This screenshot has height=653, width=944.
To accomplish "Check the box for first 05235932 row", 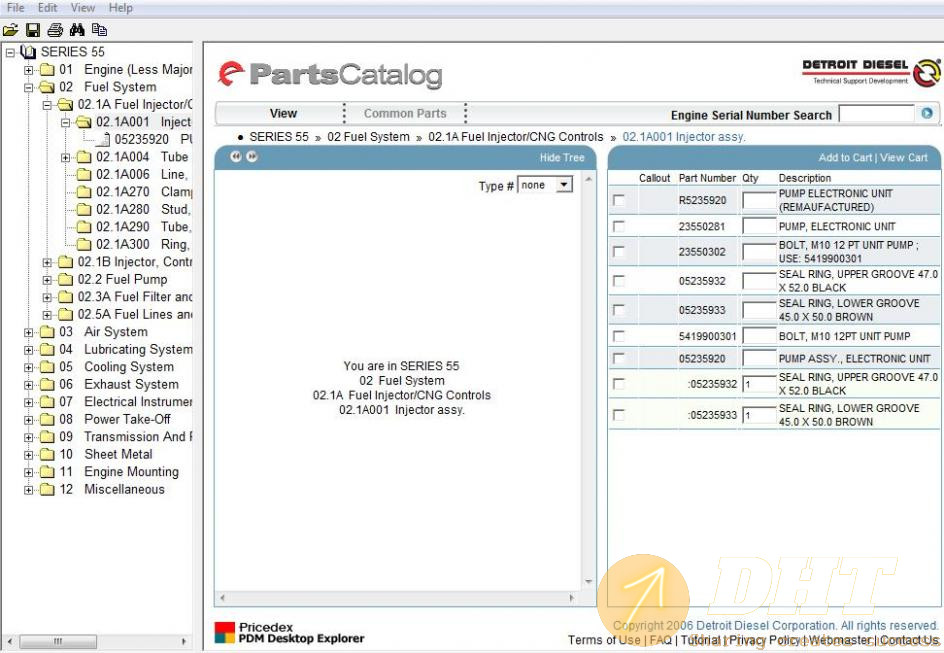I will (618, 280).
